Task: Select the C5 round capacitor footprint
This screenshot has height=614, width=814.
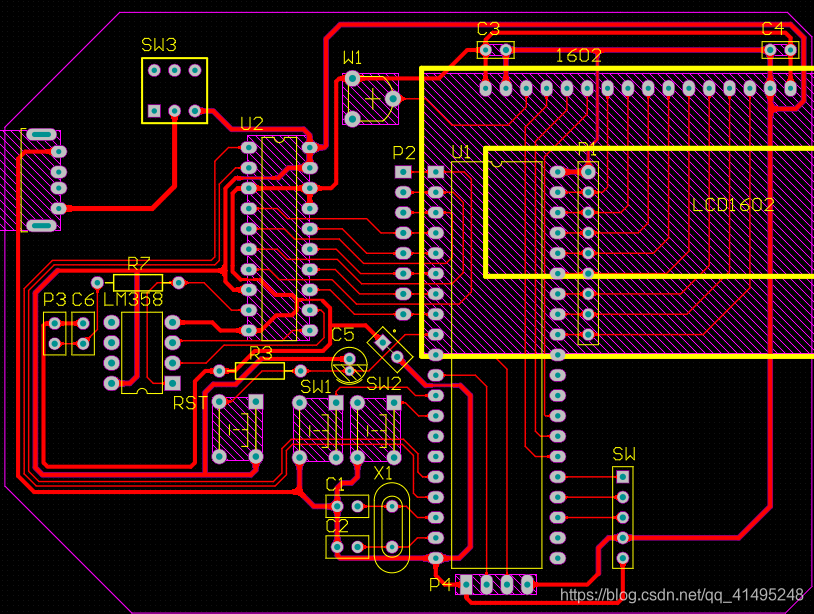Action: click(349, 365)
